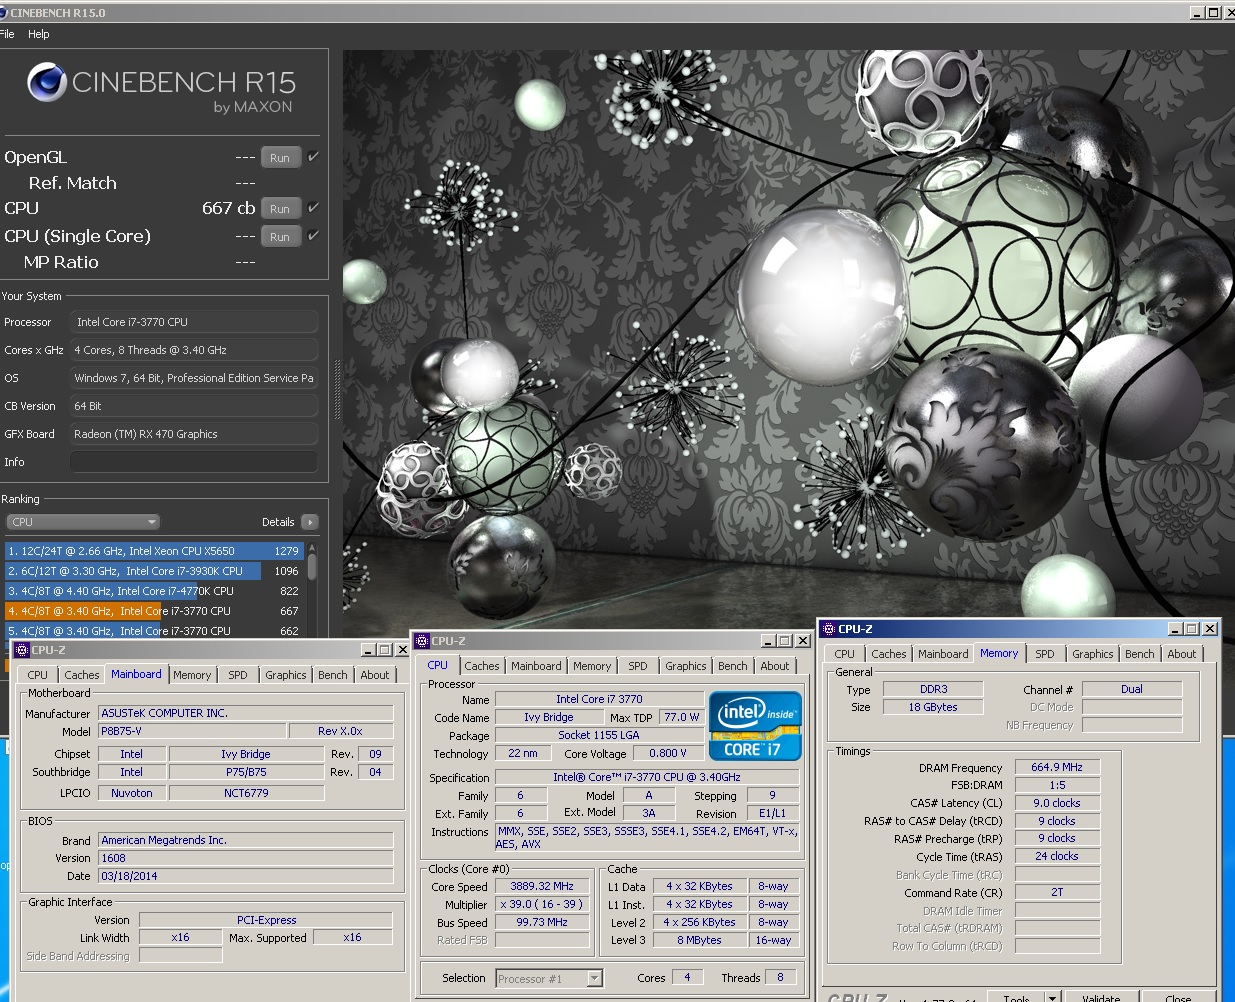Click the Processor field Intel Core i7-3770 CPU
This screenshot has width=1235, height=1002.
tap(194, 322)
